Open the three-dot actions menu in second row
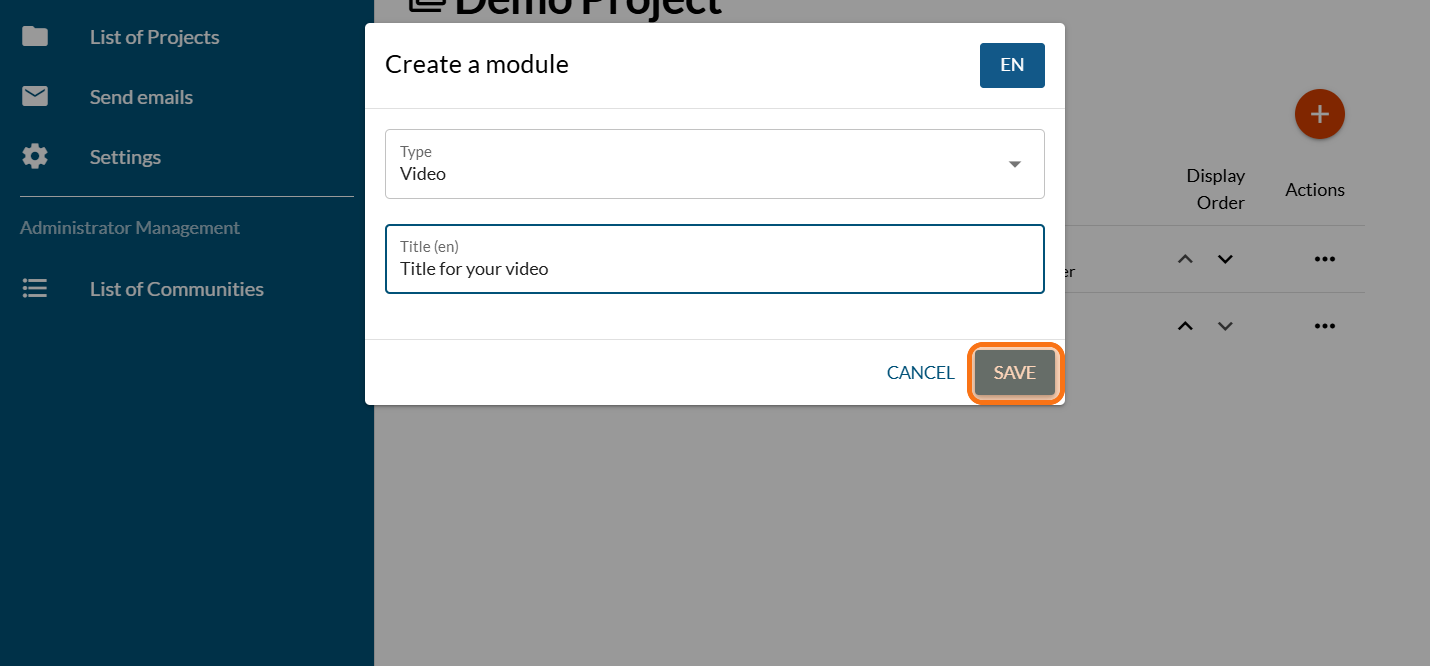This screenshot has width=1430, height=666. click(1325, 326)
